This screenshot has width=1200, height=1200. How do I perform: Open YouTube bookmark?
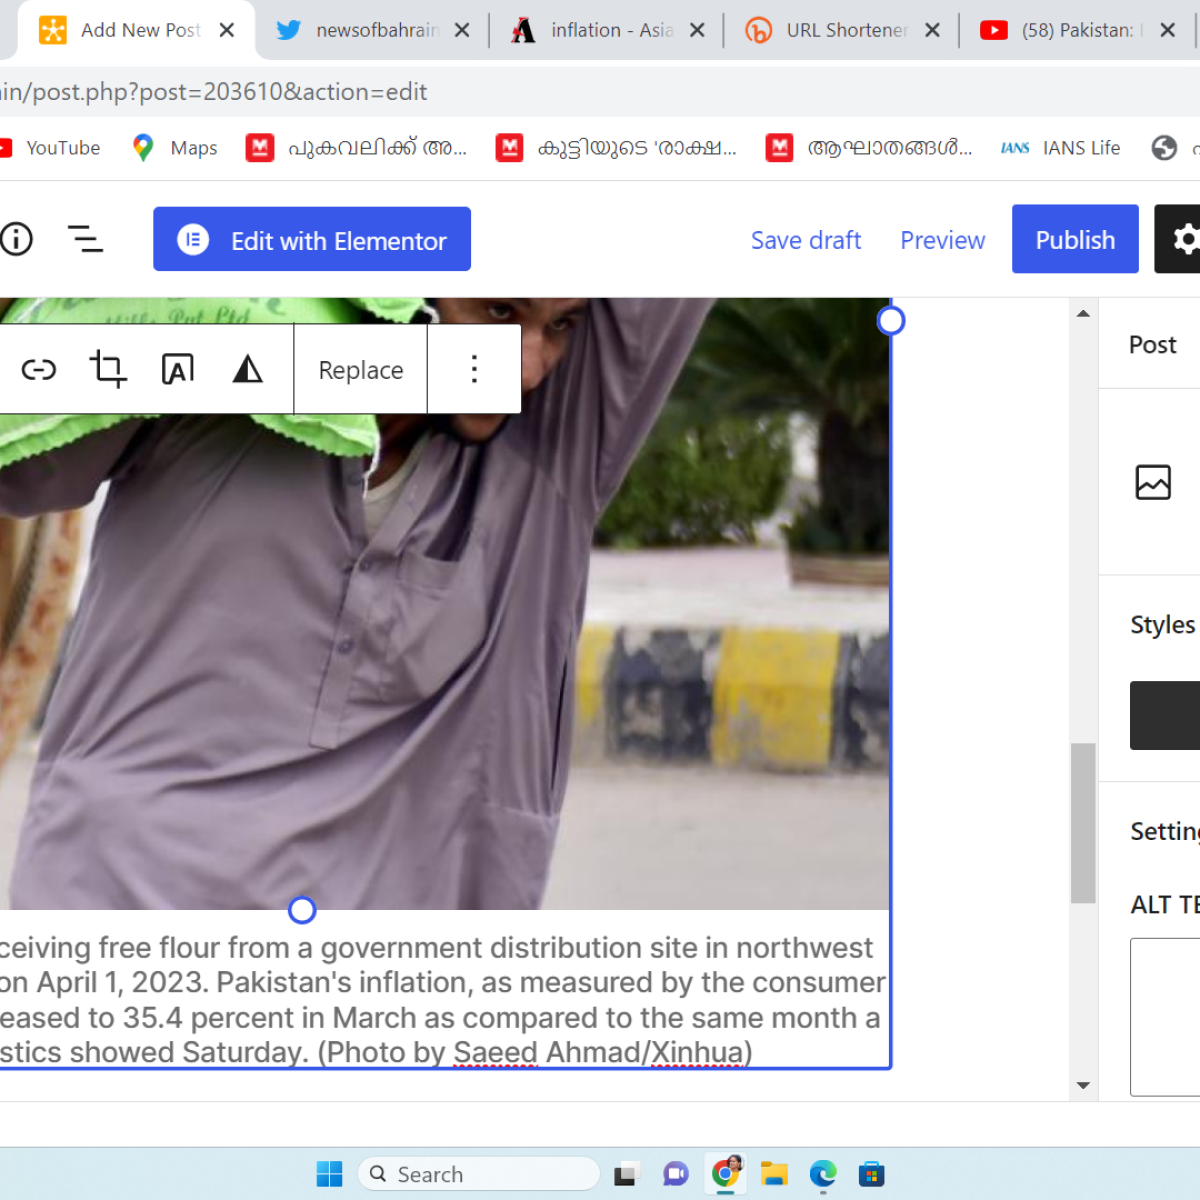click(x=50, y=148)
